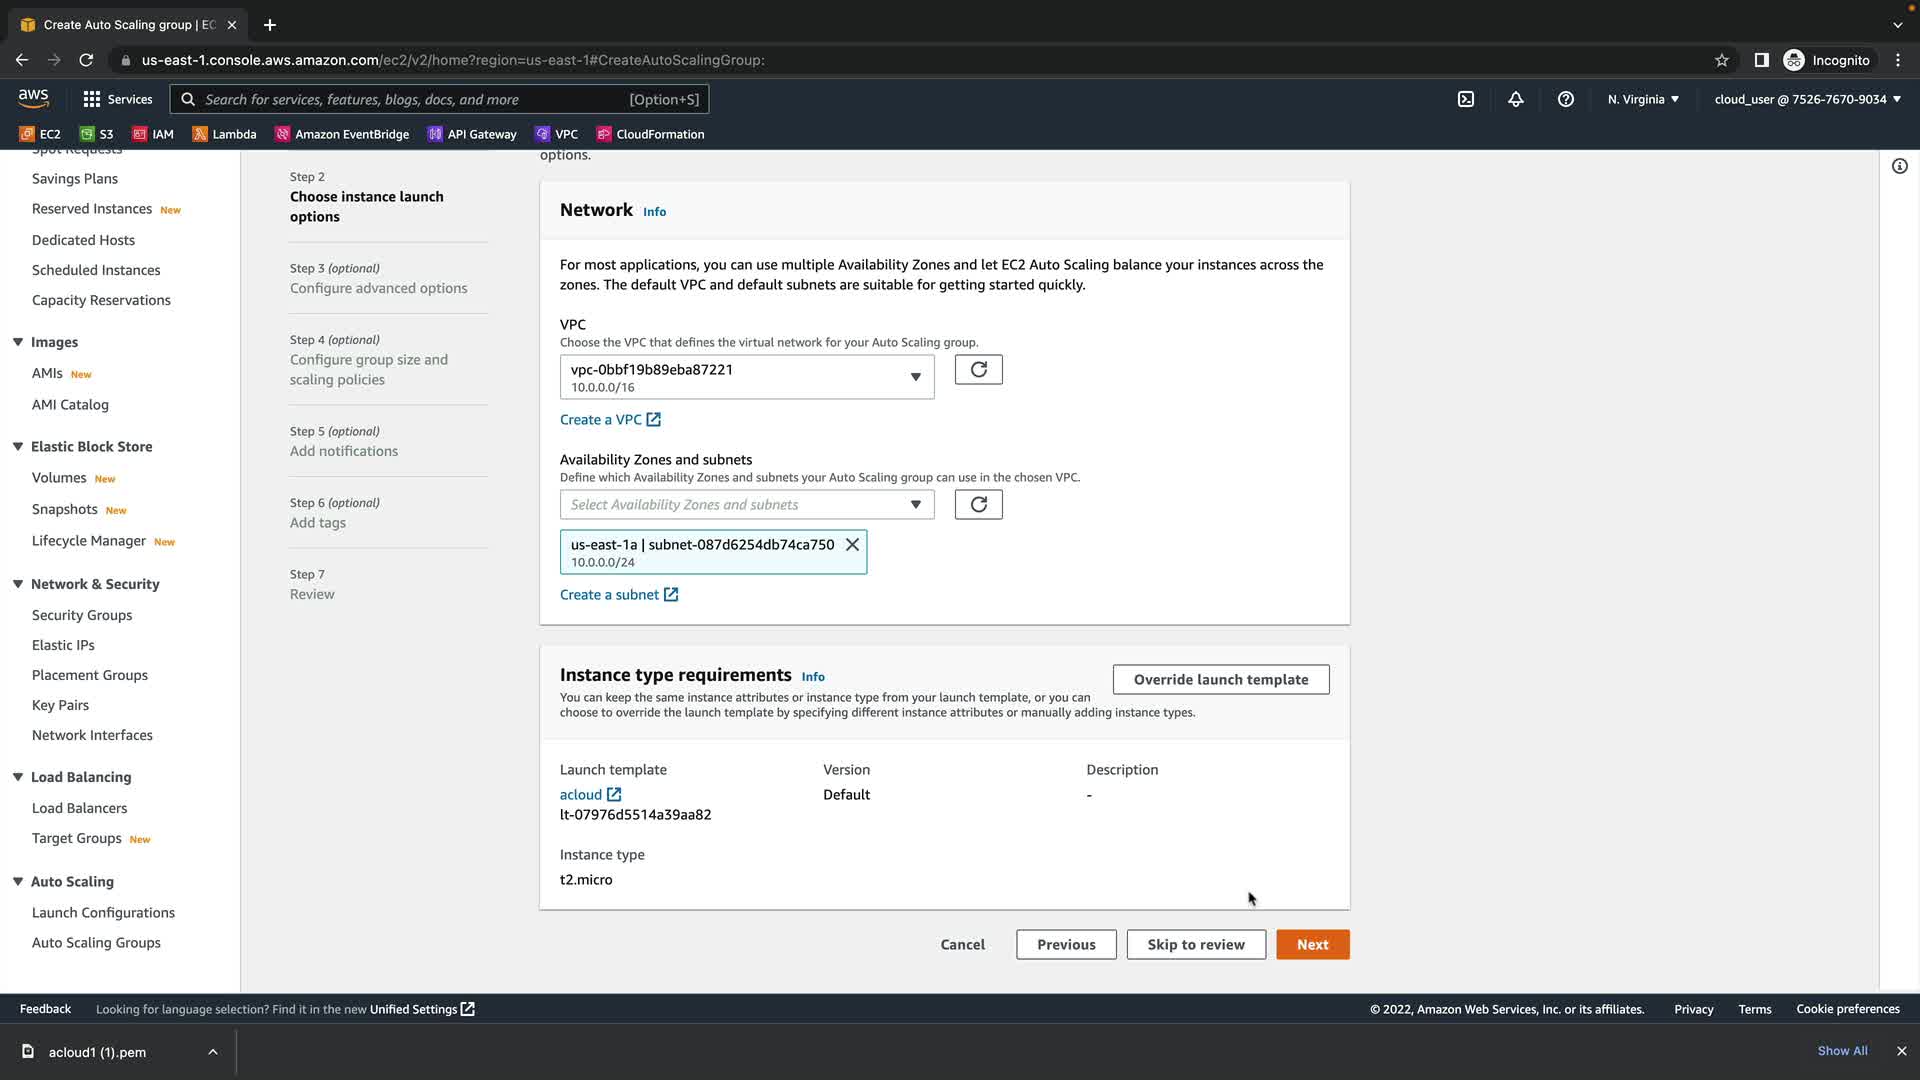
Task: Open Availability Zones and subnets dropdown
Action: [x=747, y=505]
